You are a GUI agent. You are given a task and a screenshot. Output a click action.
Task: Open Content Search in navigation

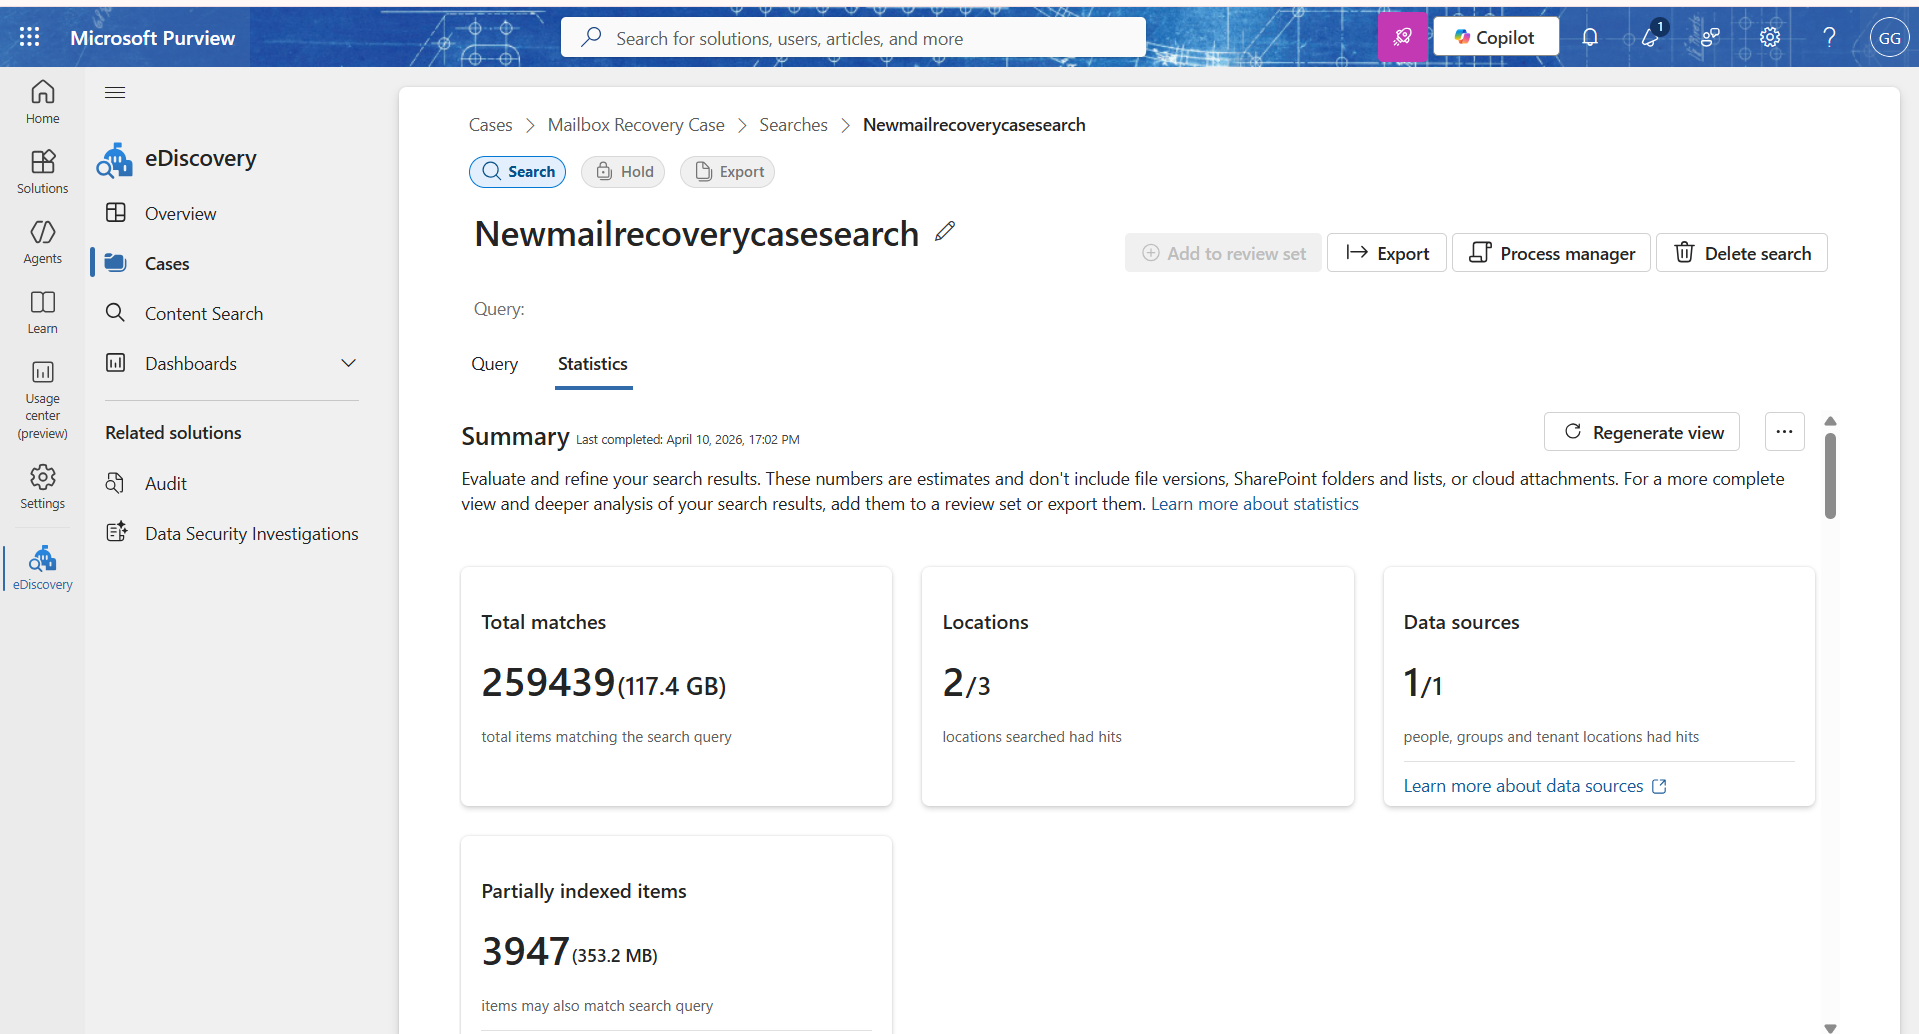click(x=204, y=313)
